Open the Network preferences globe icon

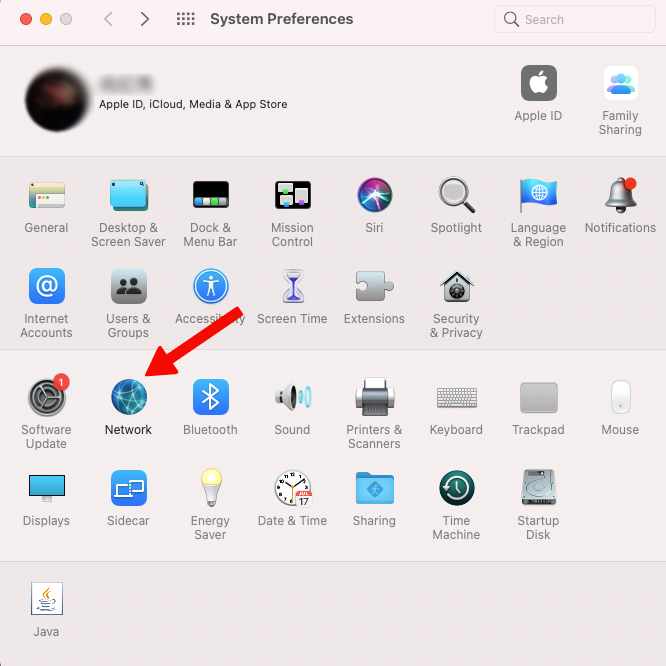click(129, 397)
